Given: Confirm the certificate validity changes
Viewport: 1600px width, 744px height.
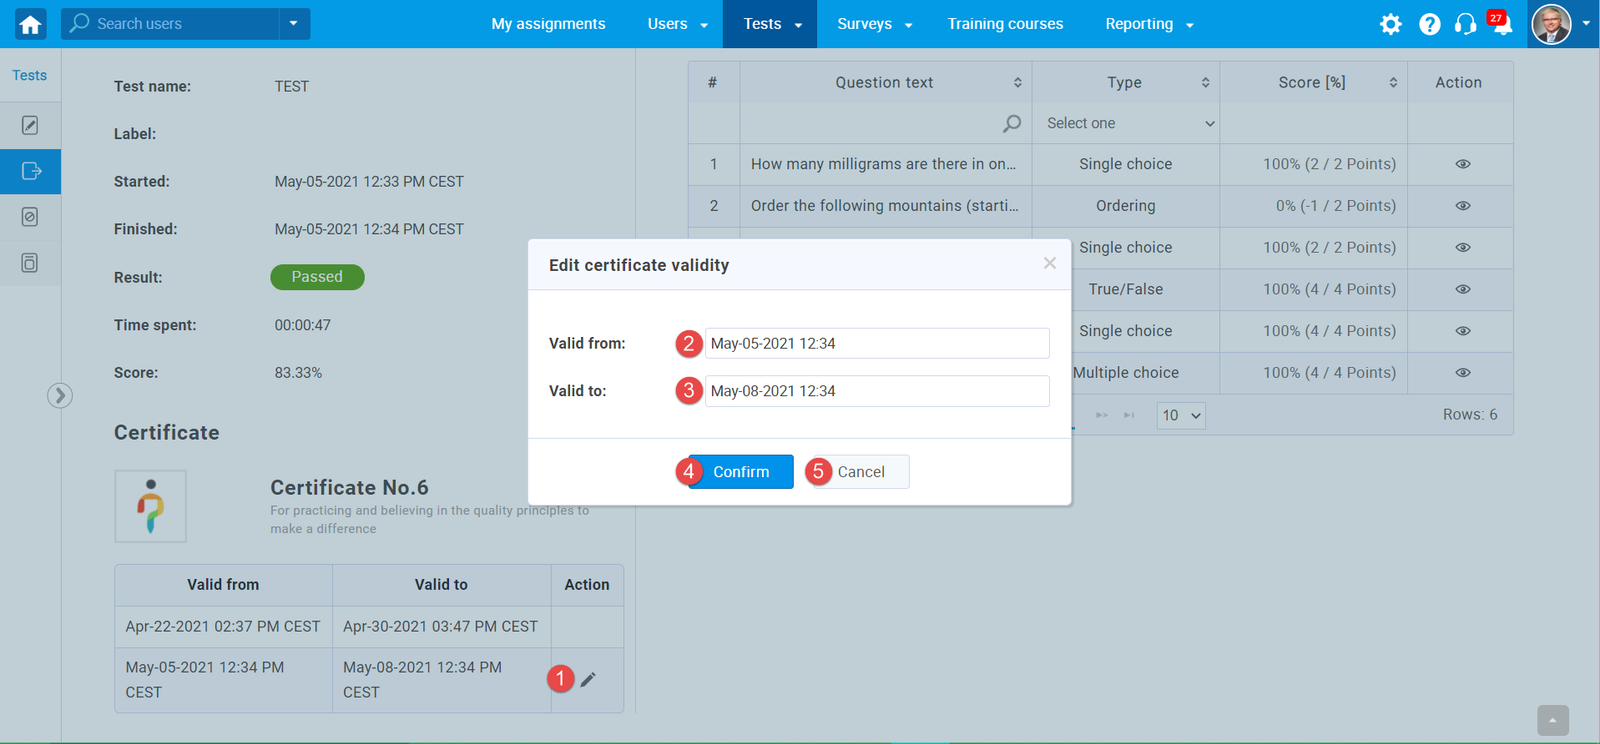Looking at the screenshot, I should pyautogui.click(x=740, y=472).
